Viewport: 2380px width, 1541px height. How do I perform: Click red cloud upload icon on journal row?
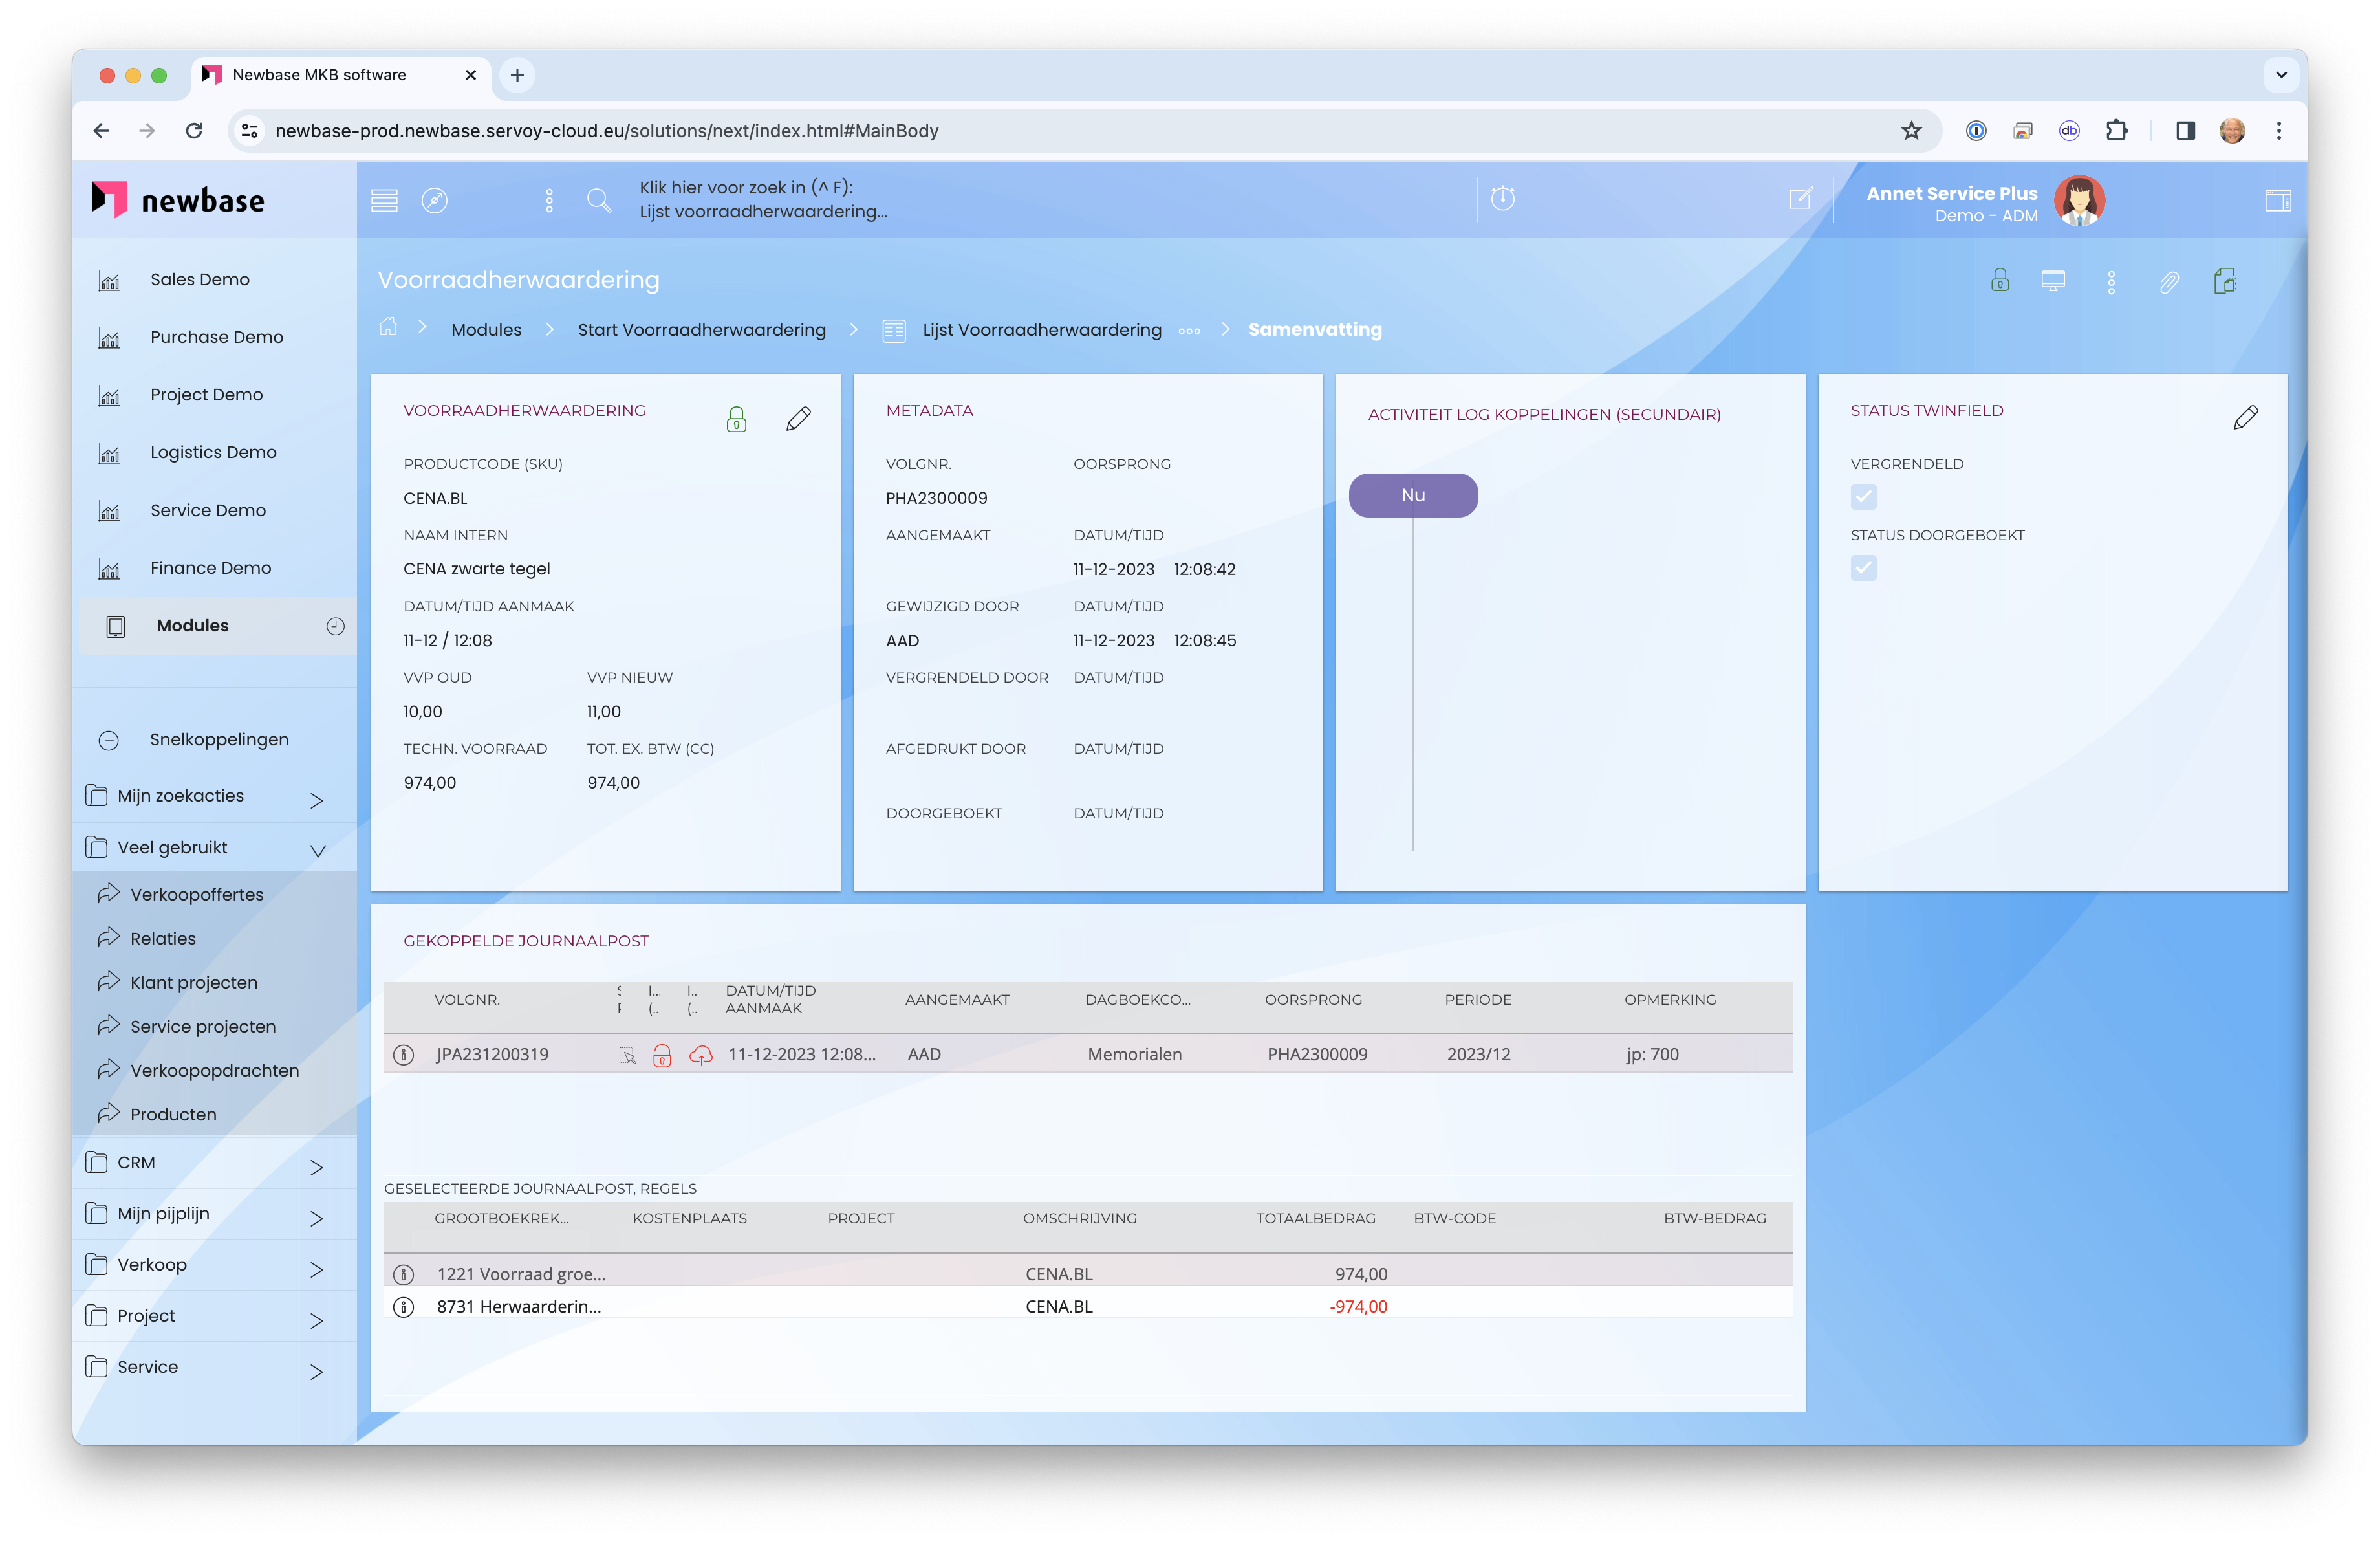pyautogui.click(x=701, y=1055)
